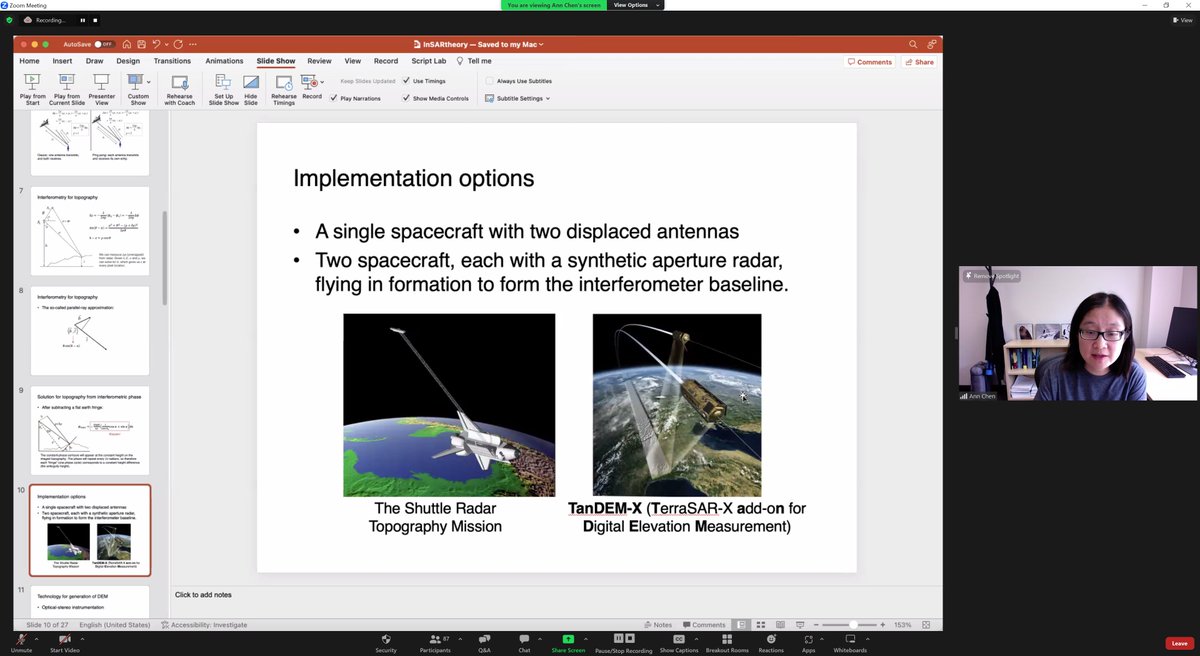Select slide 8 thumbnail Interferometry for topography

90,331
